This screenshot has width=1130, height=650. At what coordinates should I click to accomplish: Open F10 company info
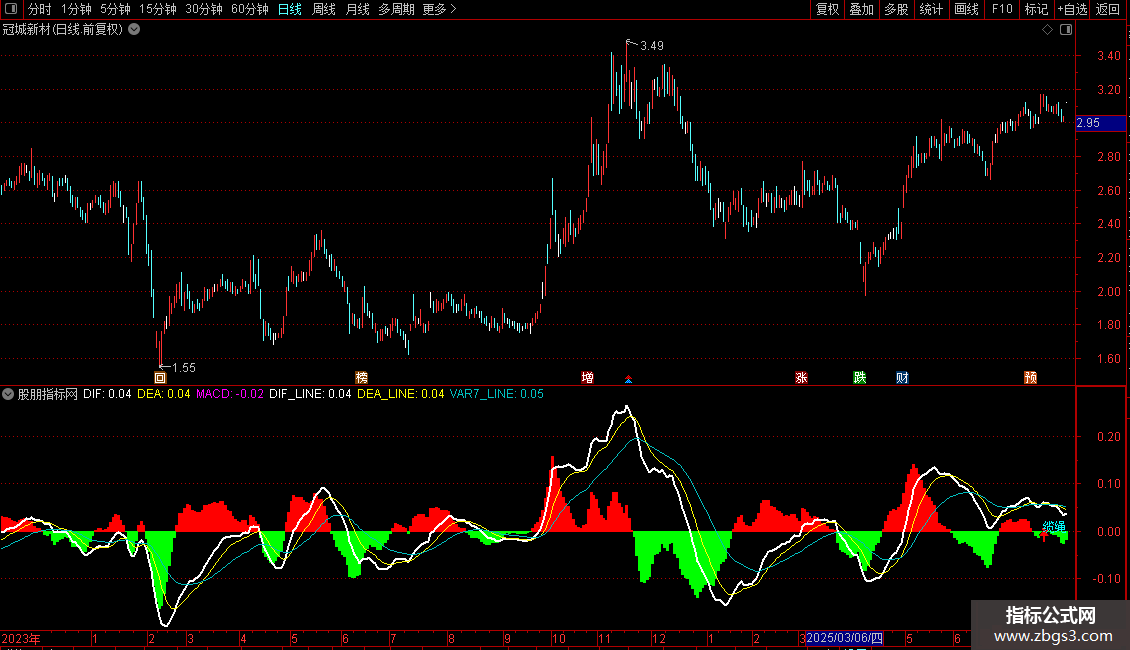coord(1002,9)
